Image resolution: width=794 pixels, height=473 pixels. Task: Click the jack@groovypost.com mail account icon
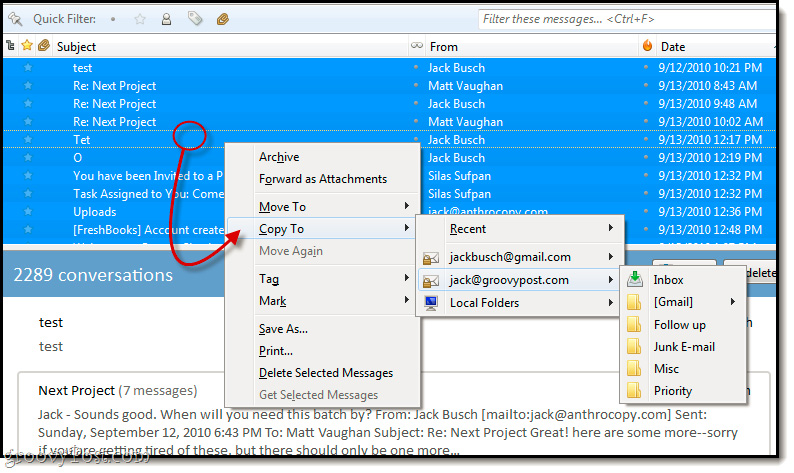[x=431, y=281]
